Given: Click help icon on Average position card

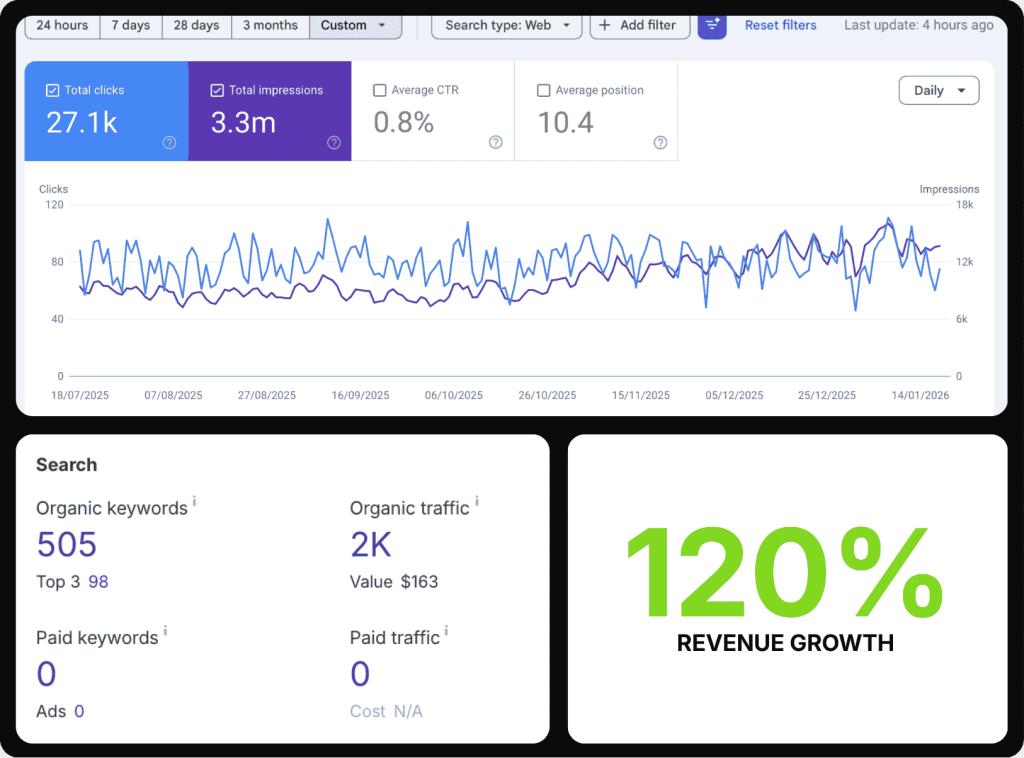Looking at the screenshot, I should (660, 143).
